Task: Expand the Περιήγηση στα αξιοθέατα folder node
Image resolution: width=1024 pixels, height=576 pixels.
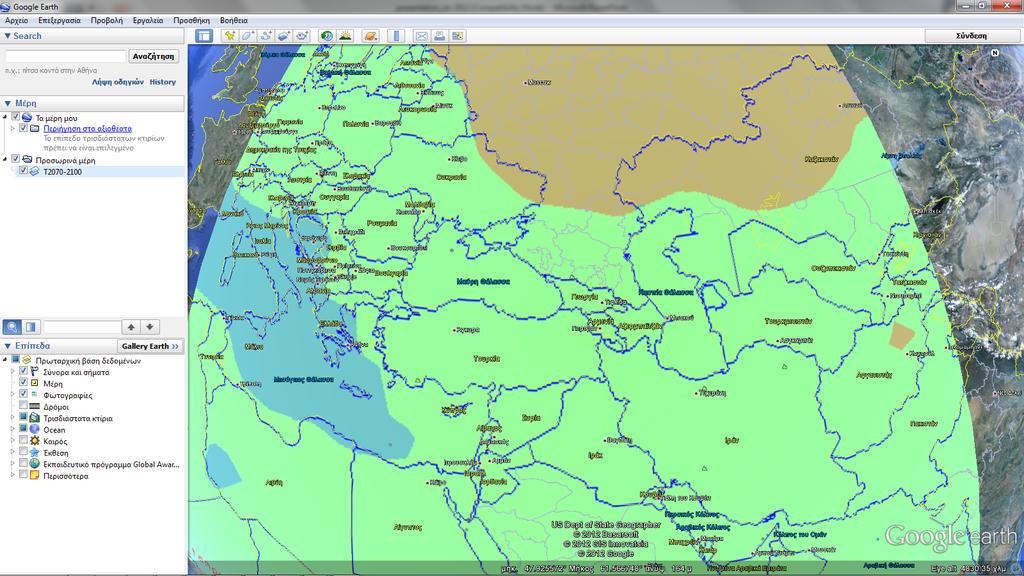Action: coord(12,129)
